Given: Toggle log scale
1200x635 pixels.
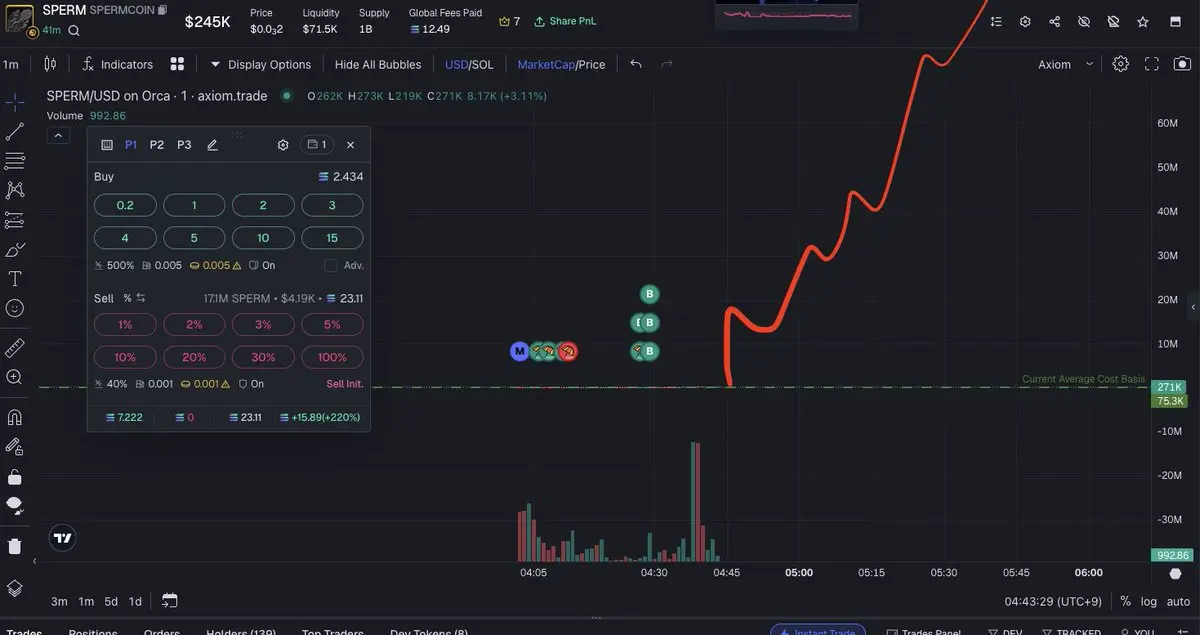Looking at the screenshot, I should [x=1149, y=602].
